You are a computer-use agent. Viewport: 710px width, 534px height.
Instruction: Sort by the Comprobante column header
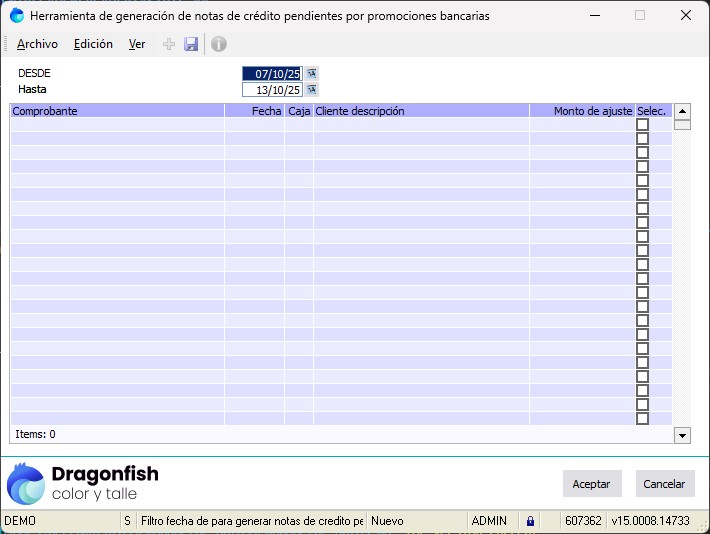[117, 111]
